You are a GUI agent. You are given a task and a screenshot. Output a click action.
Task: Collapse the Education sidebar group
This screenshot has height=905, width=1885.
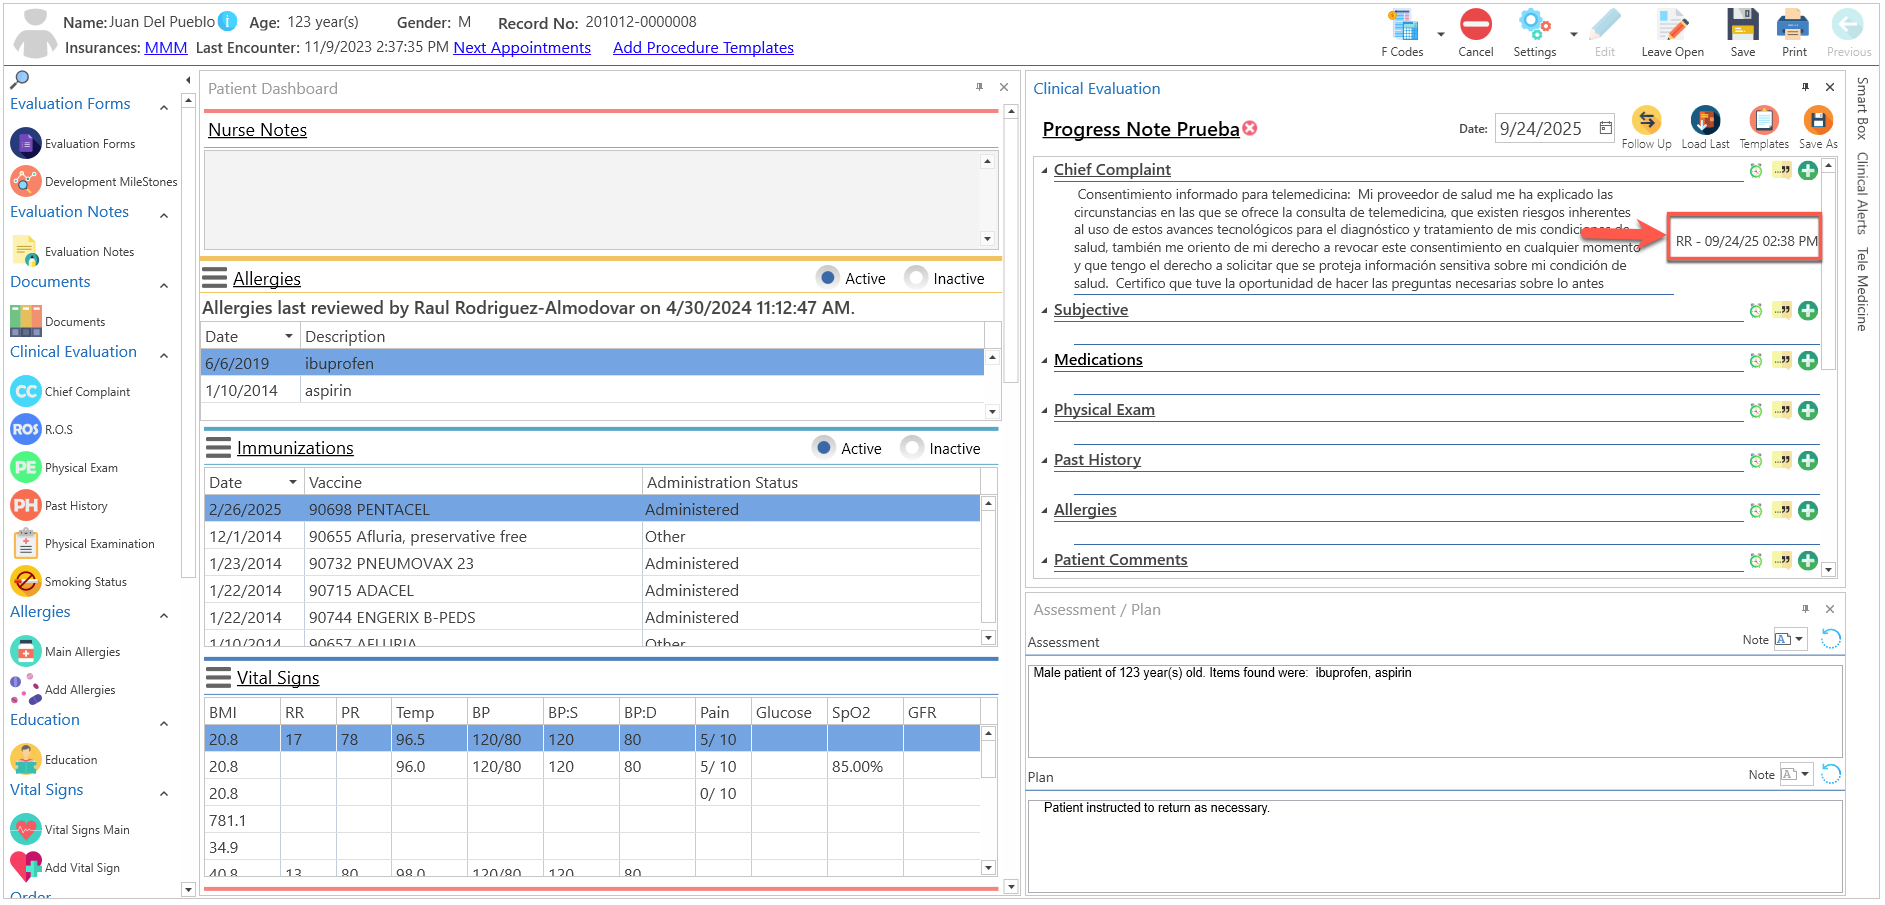164,723
